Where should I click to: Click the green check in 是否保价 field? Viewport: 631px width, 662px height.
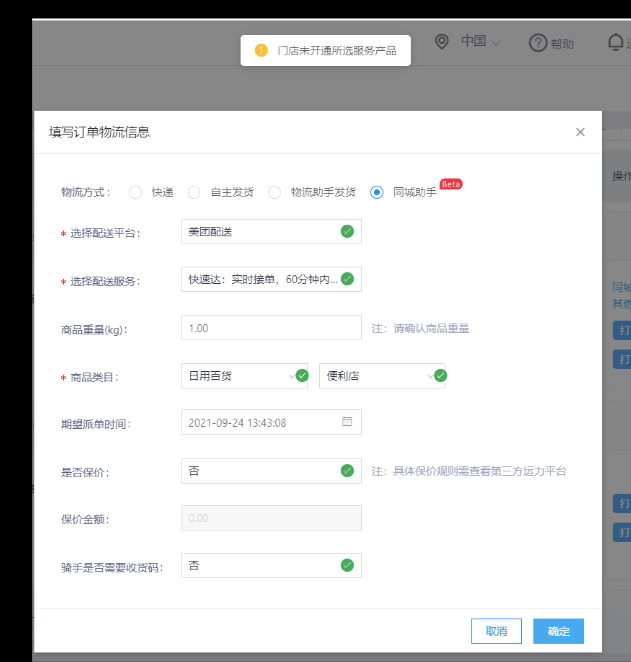(x=347, y=471)
